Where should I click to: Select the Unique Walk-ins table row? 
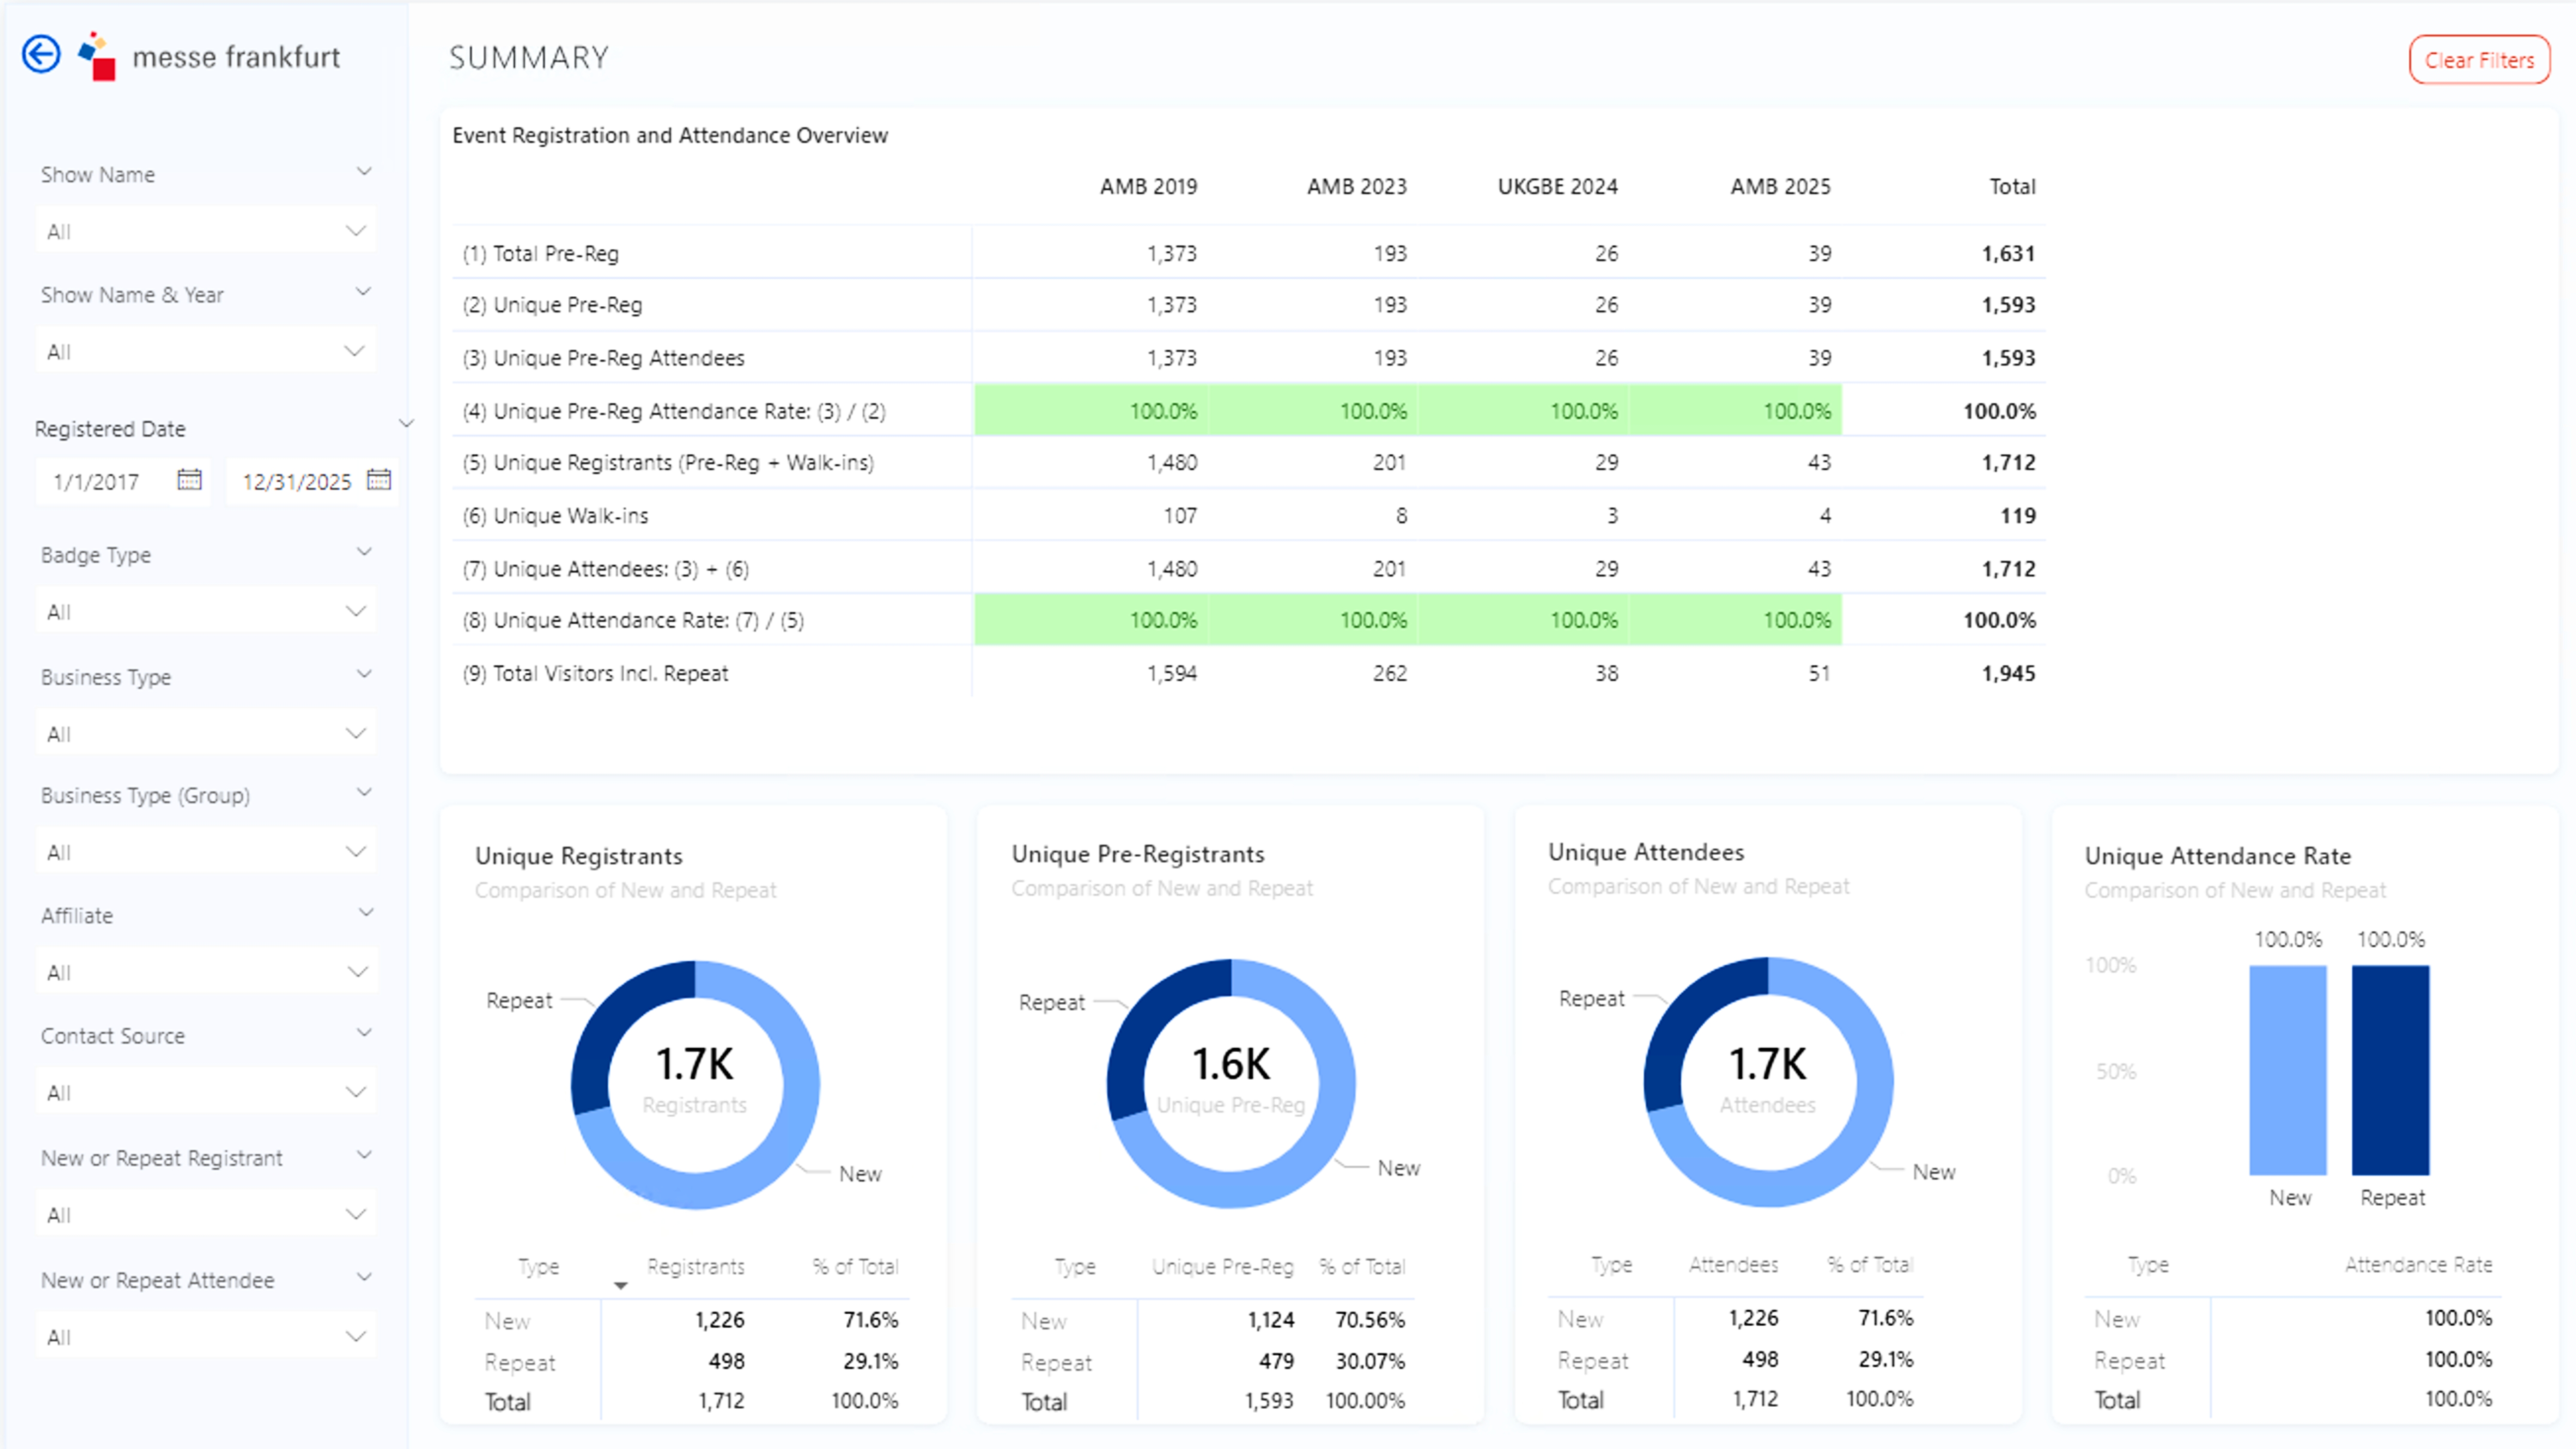pyautogui.click(x=570, y=516)
